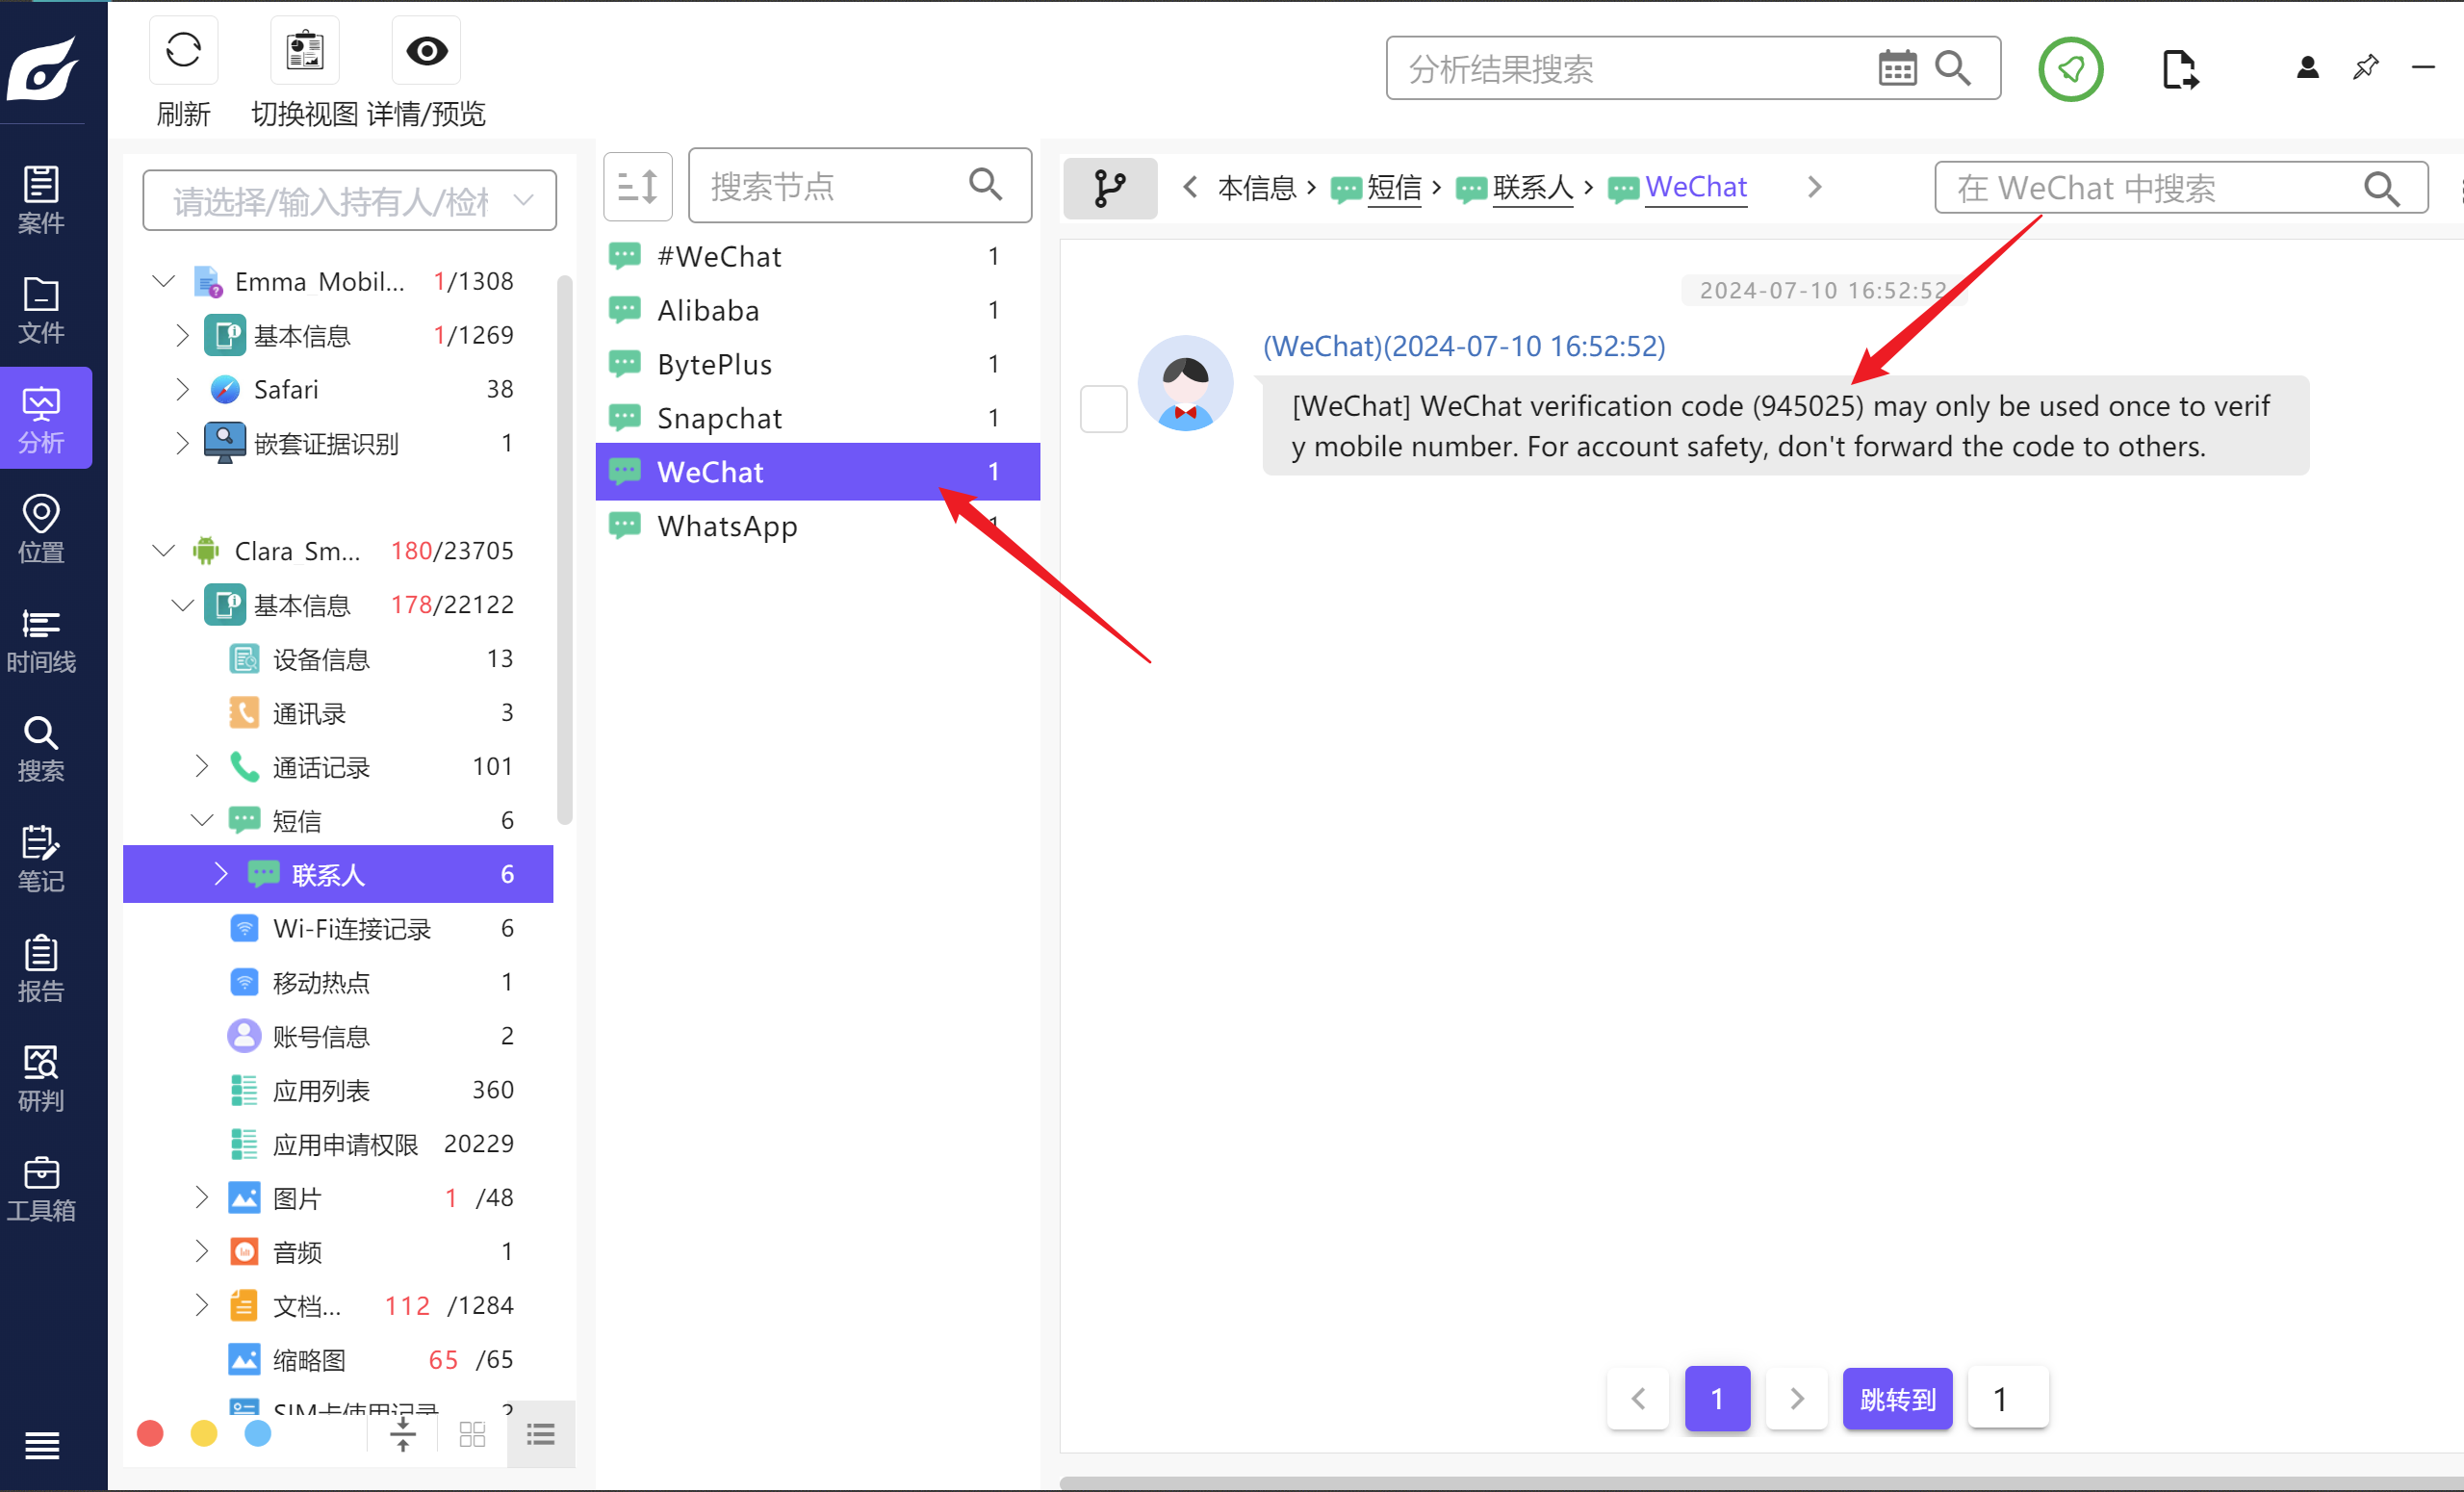Open the holder/examiner (持有人) dropdown
Viewport: 2464px width, 1492px height.
349,201
